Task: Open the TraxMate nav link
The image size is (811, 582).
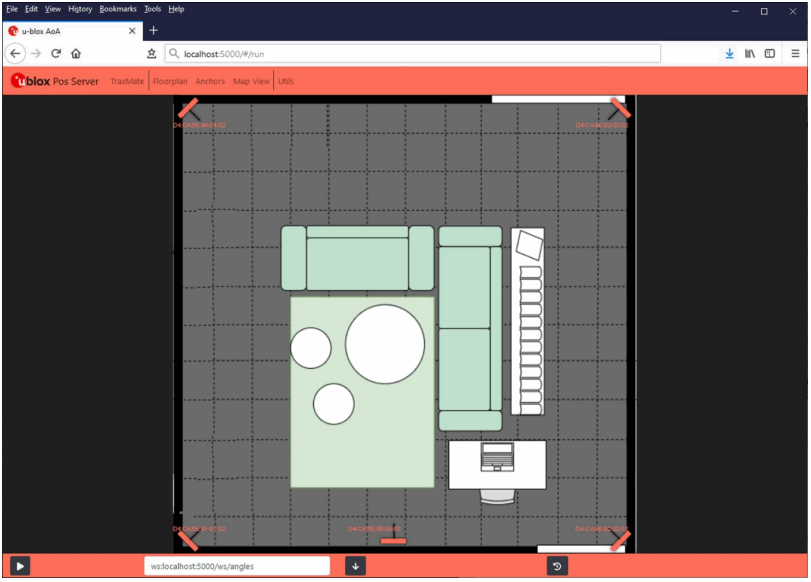Action: (x=127, y=81)
